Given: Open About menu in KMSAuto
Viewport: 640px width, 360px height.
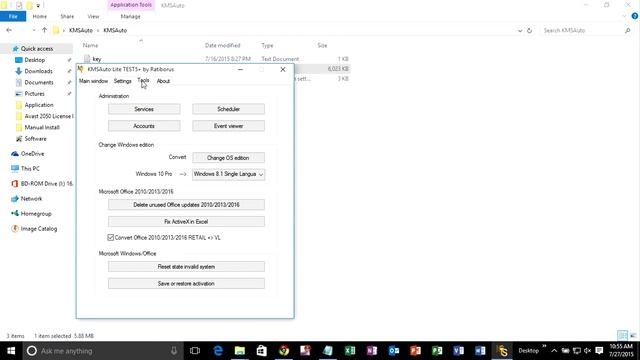Looking at the screenshot, I should 163,81.
